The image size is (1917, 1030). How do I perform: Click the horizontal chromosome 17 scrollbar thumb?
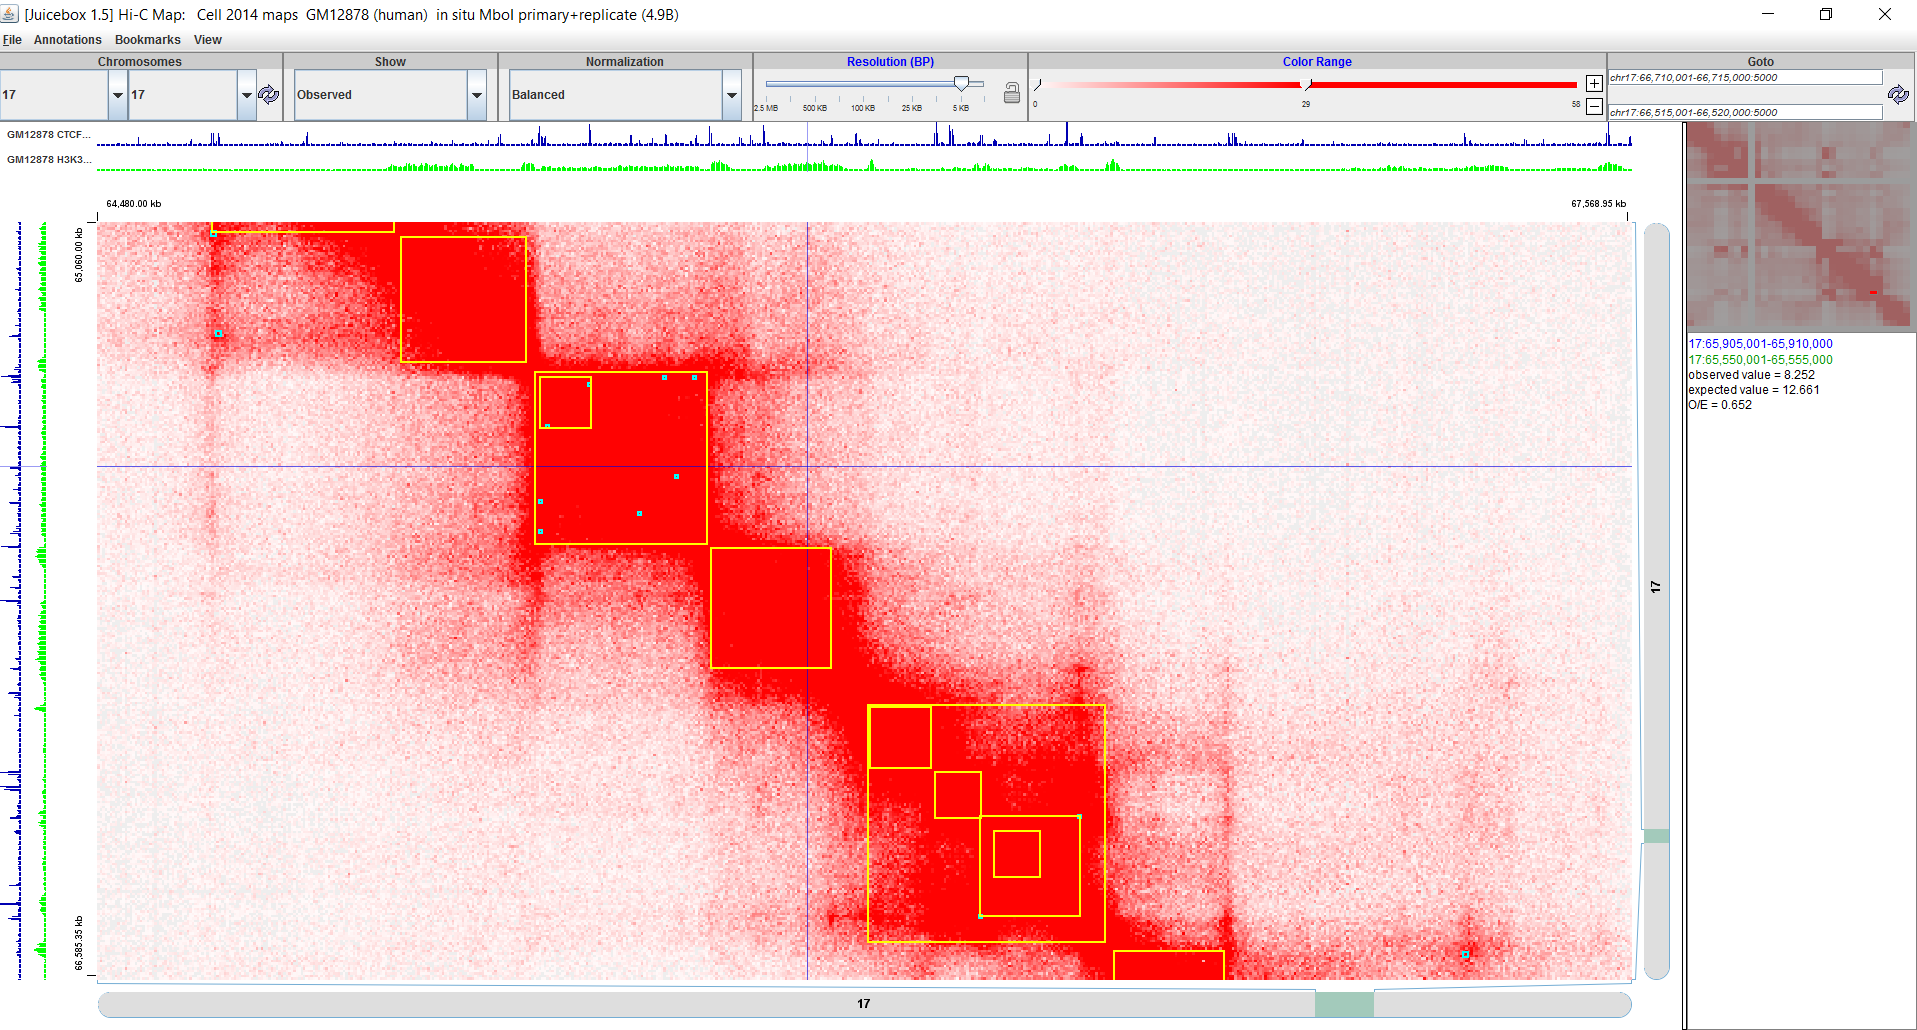coord(1344,1004)
